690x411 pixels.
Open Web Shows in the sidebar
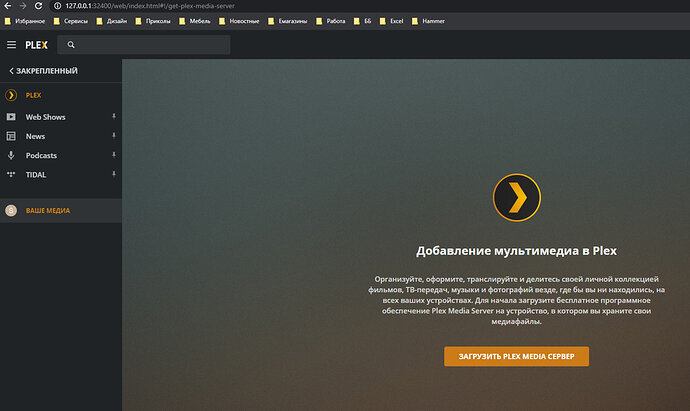(x=45, y=117)
